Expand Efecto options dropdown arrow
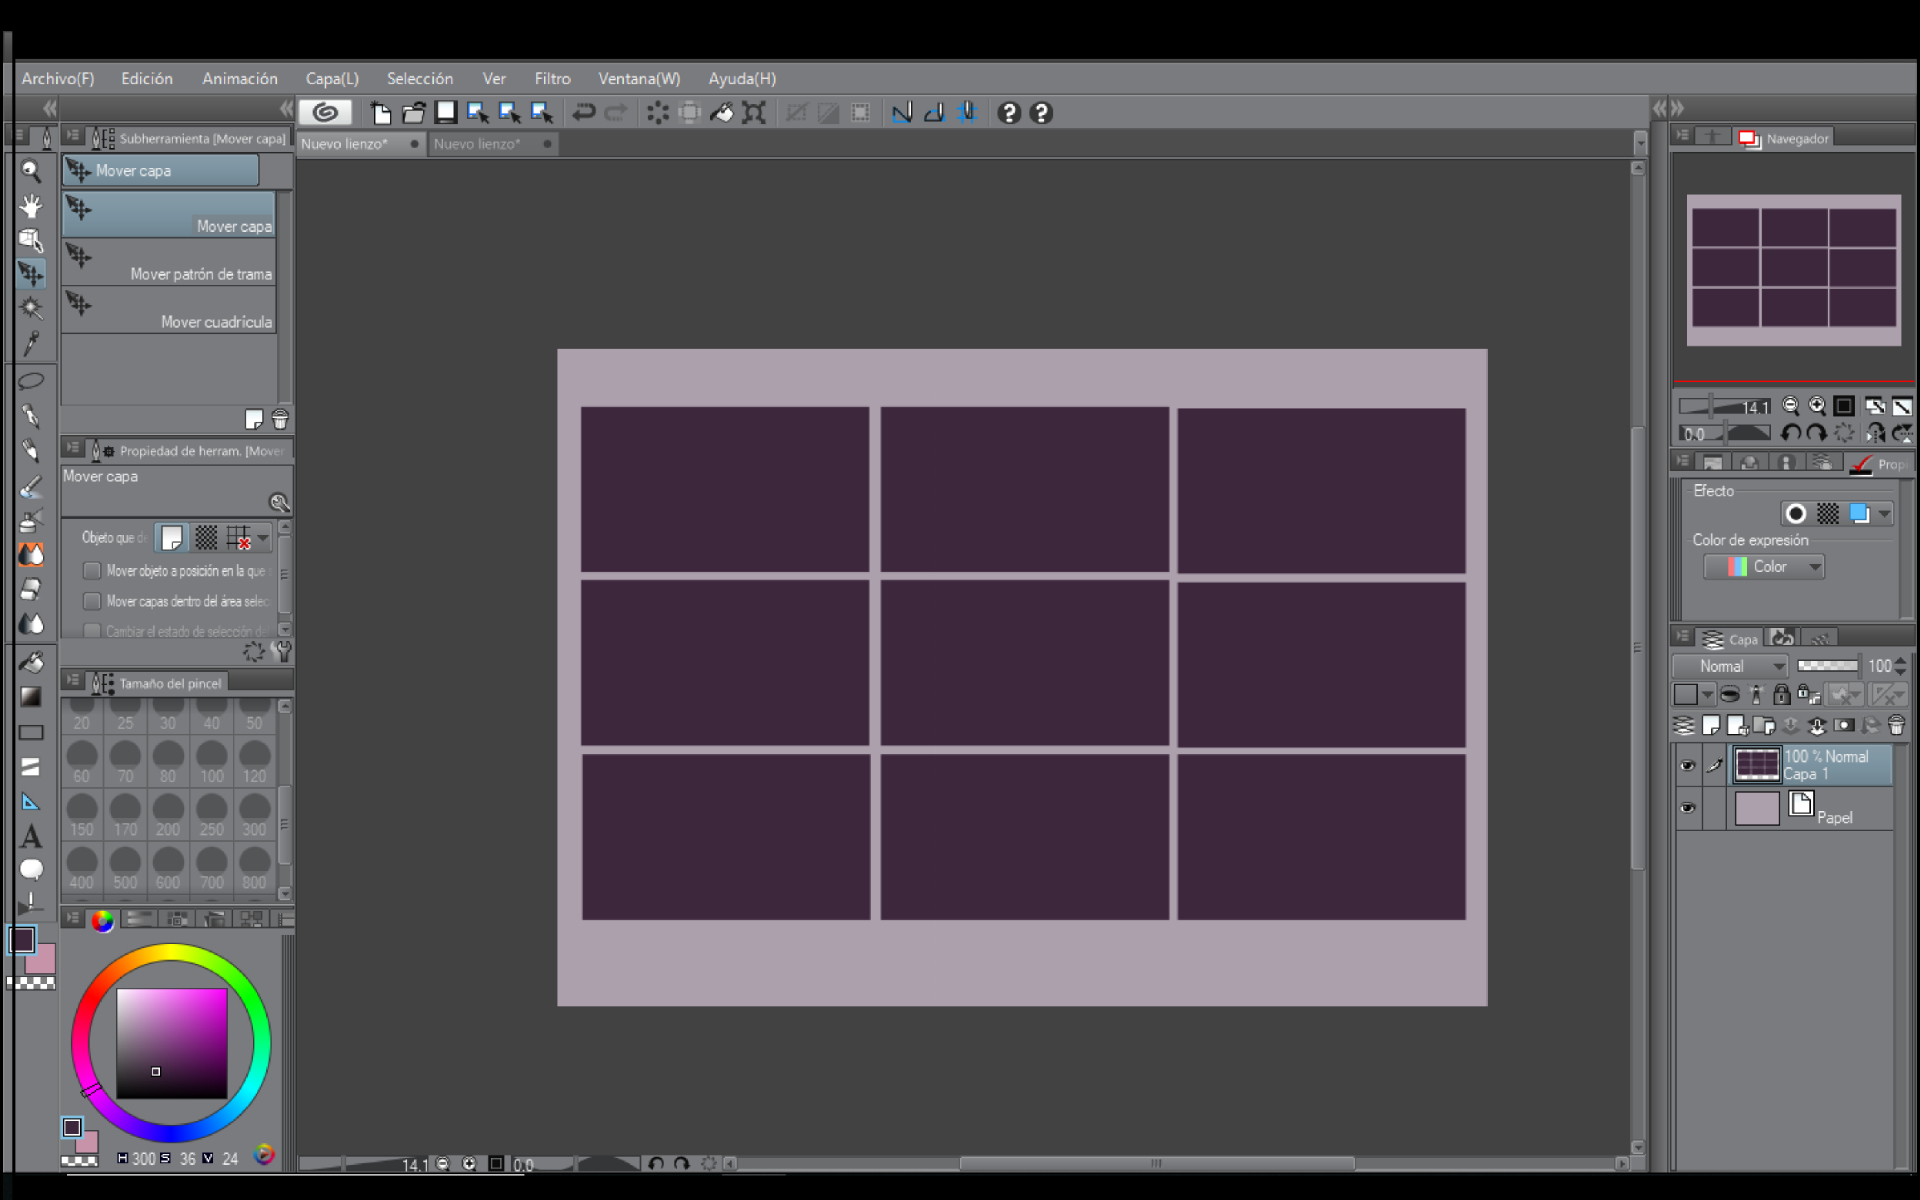The height and width of the screenshot is (1200, 1920). 1884,514
